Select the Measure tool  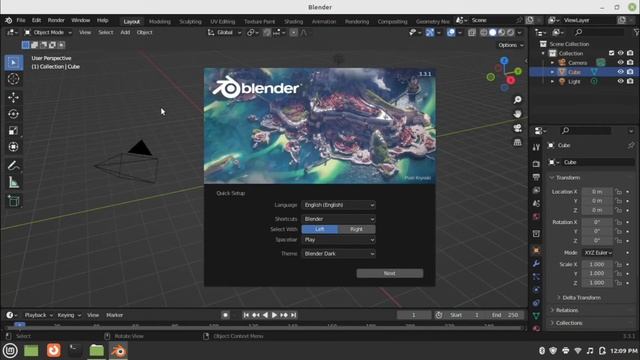tap(13, 182)
